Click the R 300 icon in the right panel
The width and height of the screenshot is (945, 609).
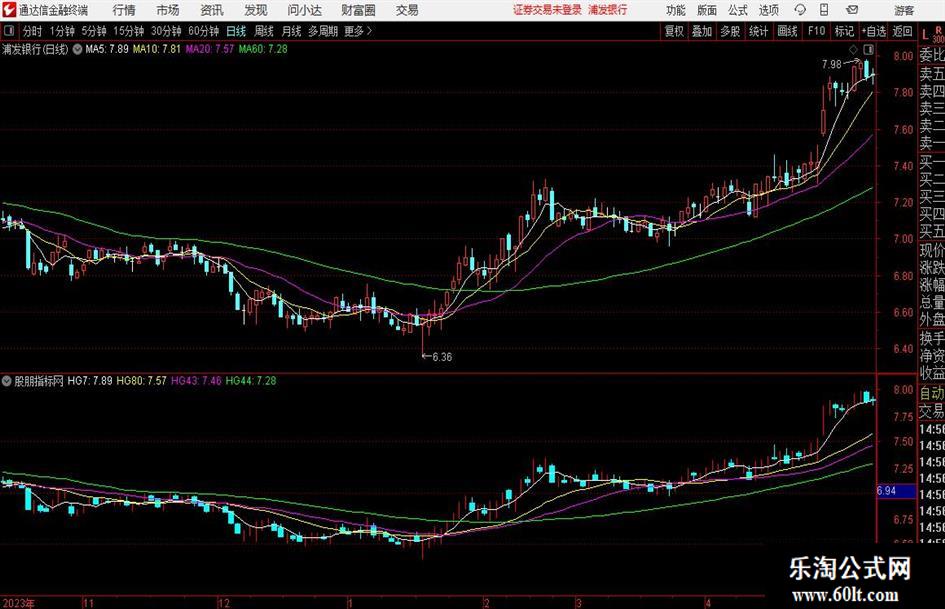(938, 34)
